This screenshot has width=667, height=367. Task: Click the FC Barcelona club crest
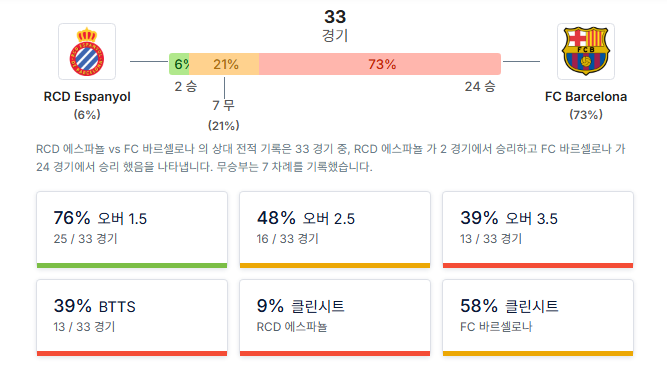point(586,51)
